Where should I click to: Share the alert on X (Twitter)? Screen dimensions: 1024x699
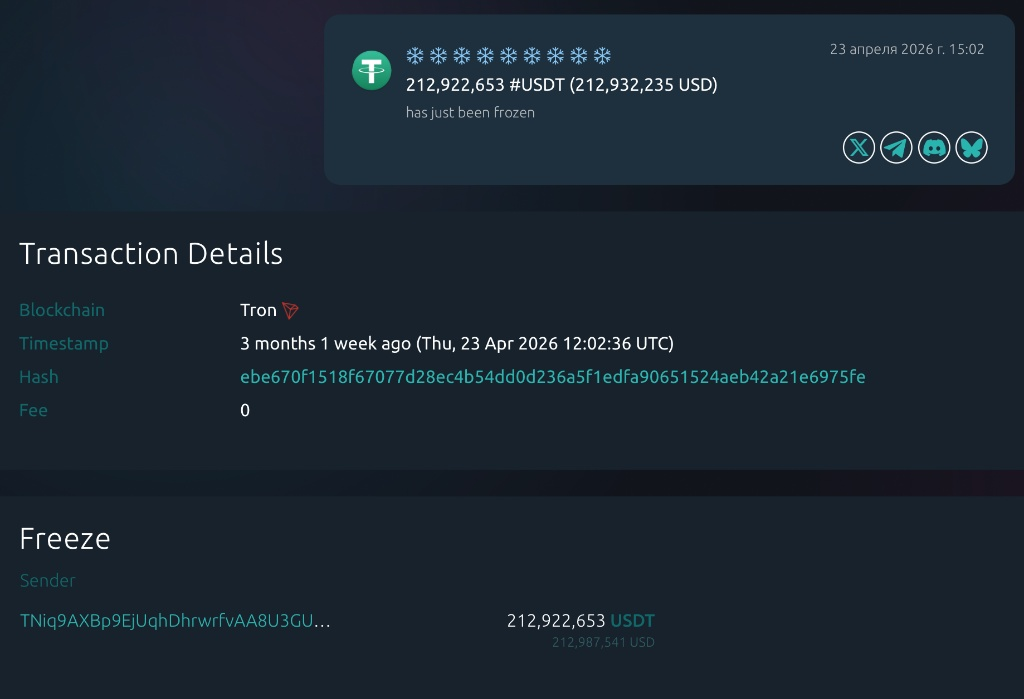click(x=859, y=148)
